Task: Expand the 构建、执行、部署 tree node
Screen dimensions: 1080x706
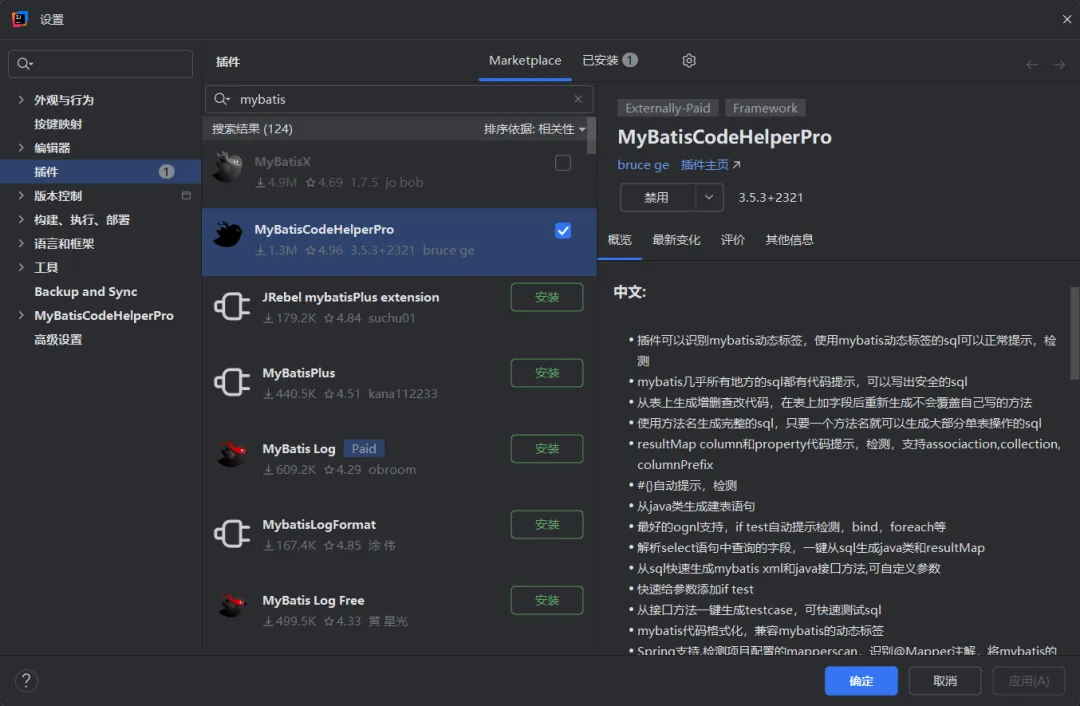Action: point(21,220)
